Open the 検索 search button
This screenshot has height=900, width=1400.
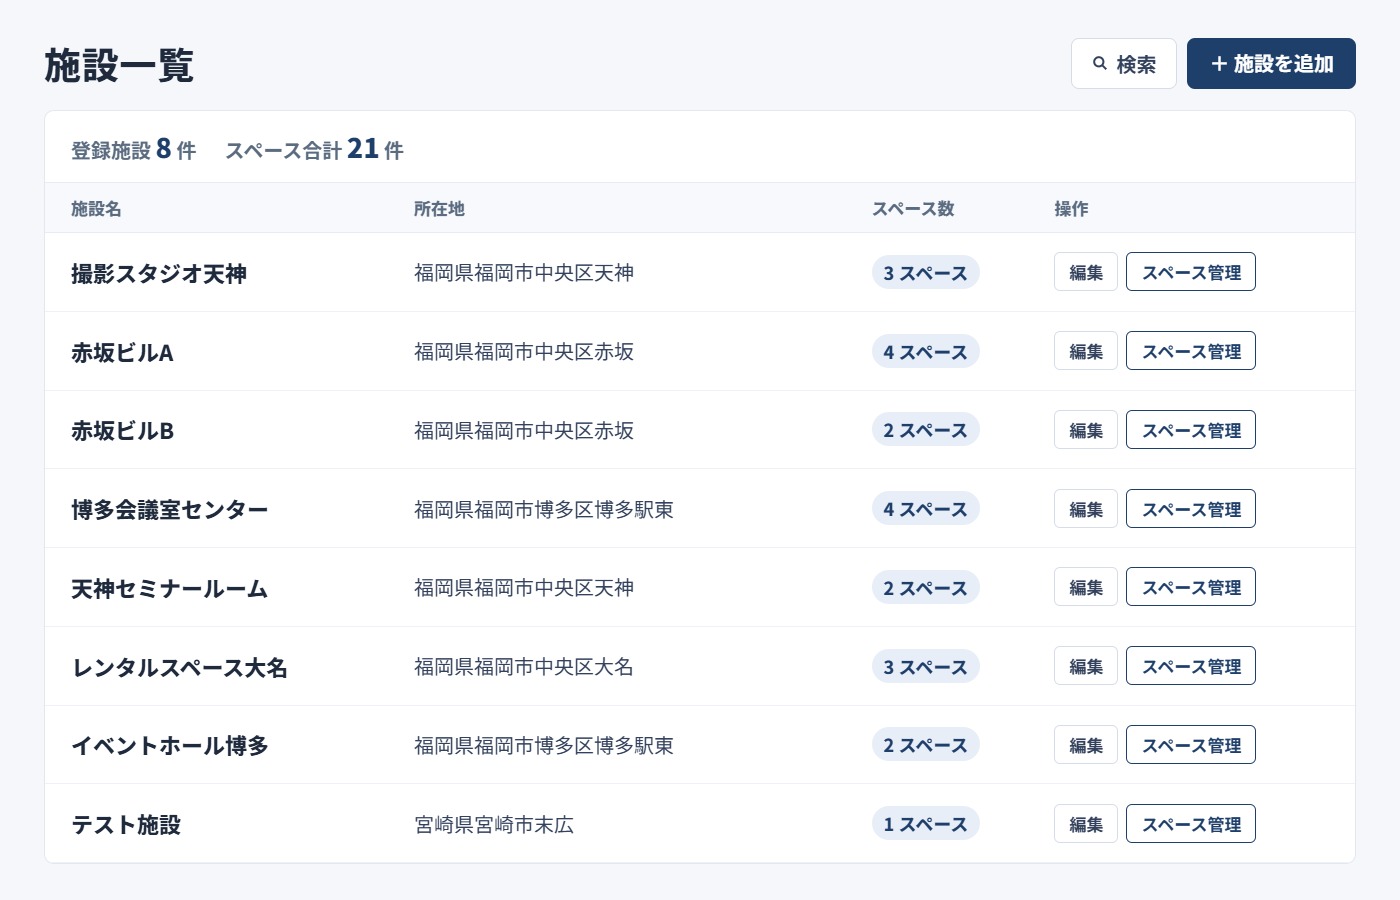pos(1124,64)
